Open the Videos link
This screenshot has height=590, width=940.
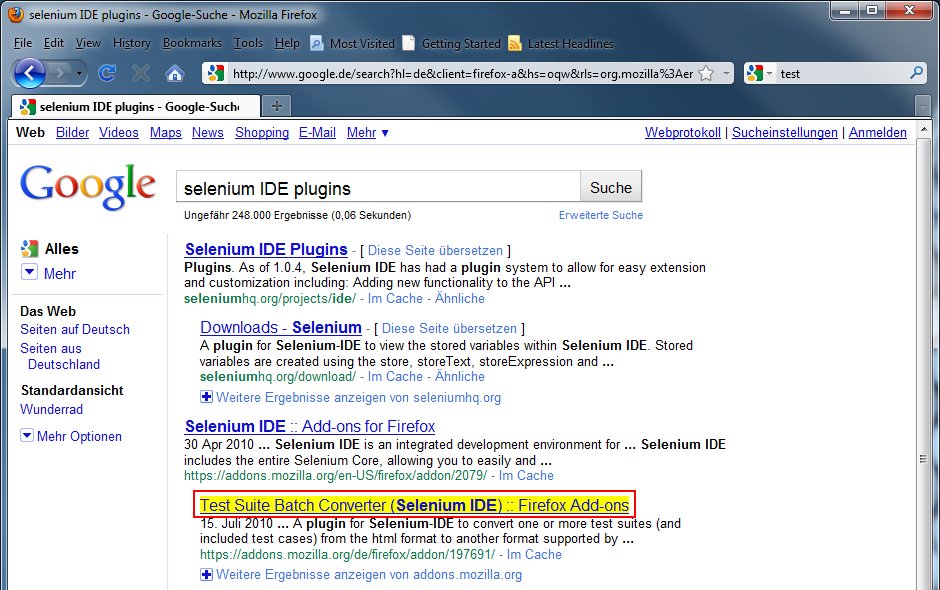119,133
